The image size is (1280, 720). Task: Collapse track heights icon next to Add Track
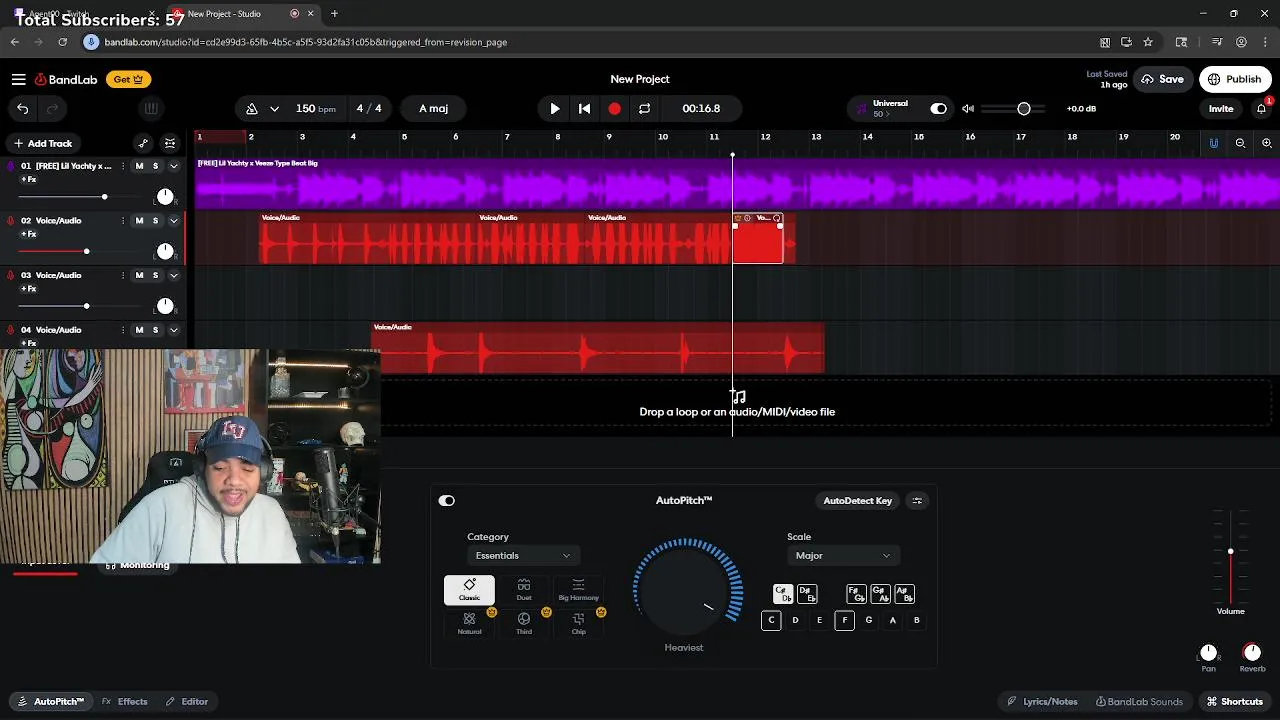click(x=170, y=143)
